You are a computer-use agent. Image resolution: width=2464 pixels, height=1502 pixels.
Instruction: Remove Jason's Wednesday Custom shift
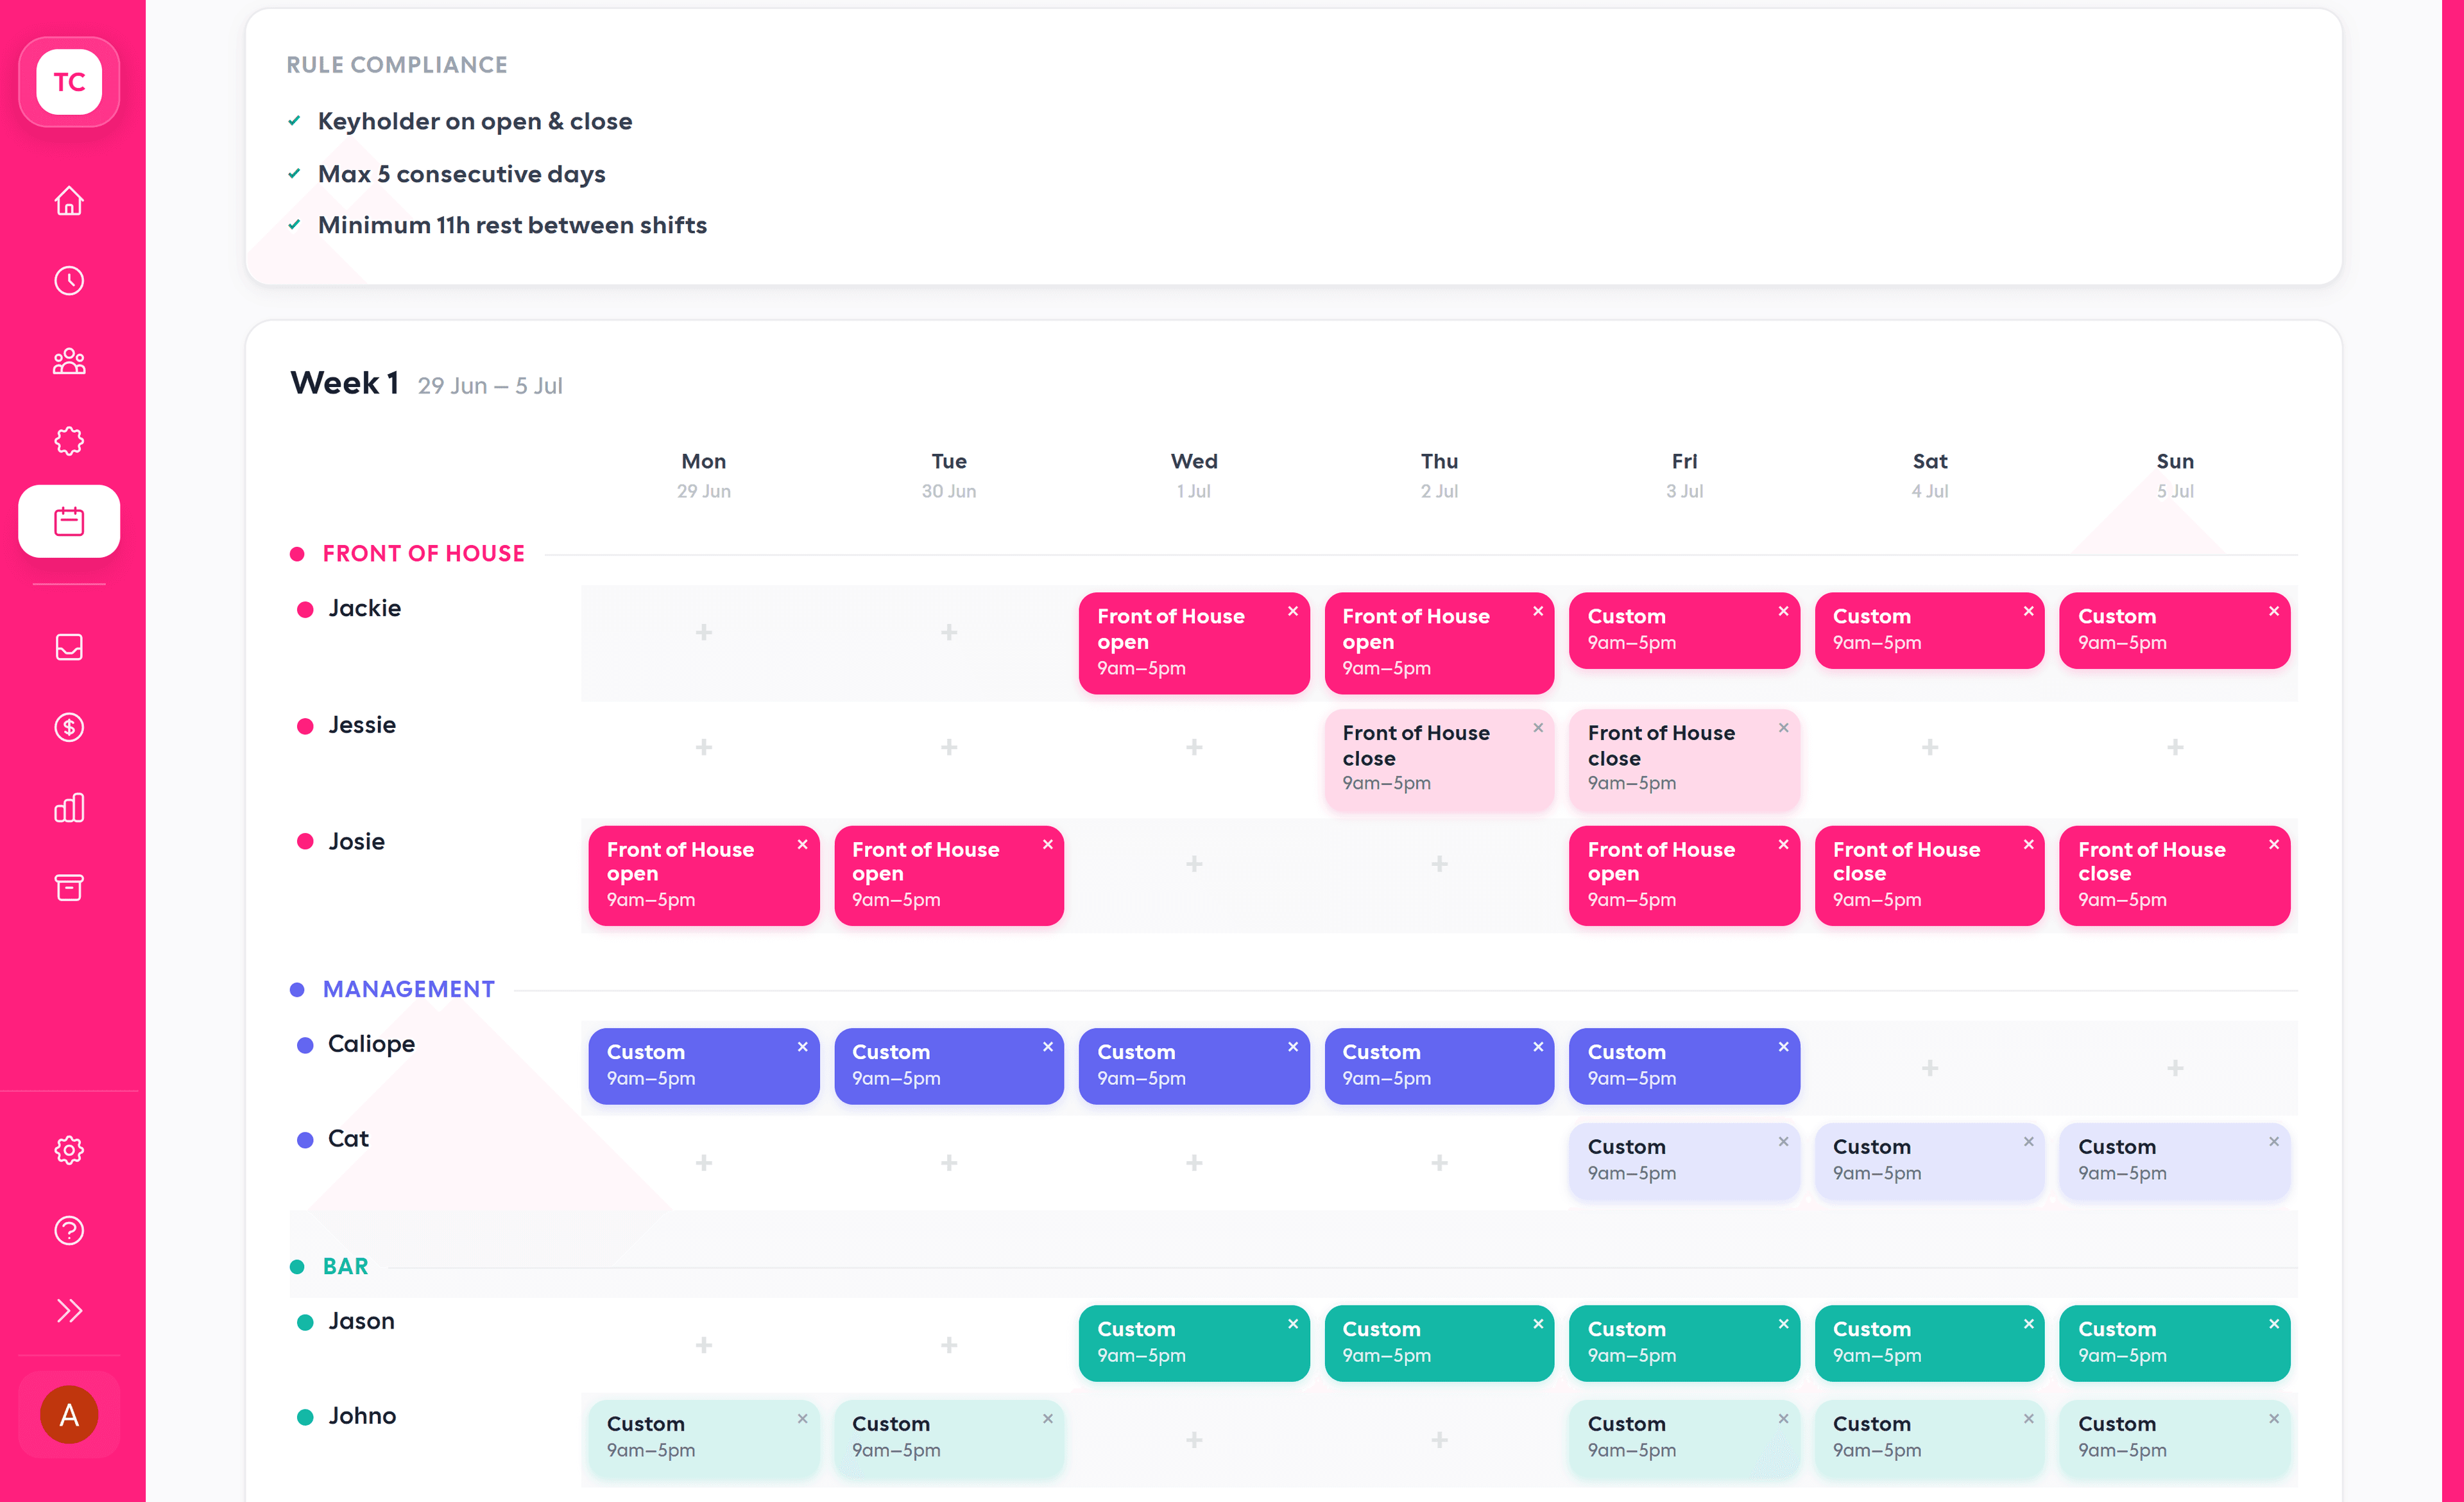(x=1292, y=1324)
